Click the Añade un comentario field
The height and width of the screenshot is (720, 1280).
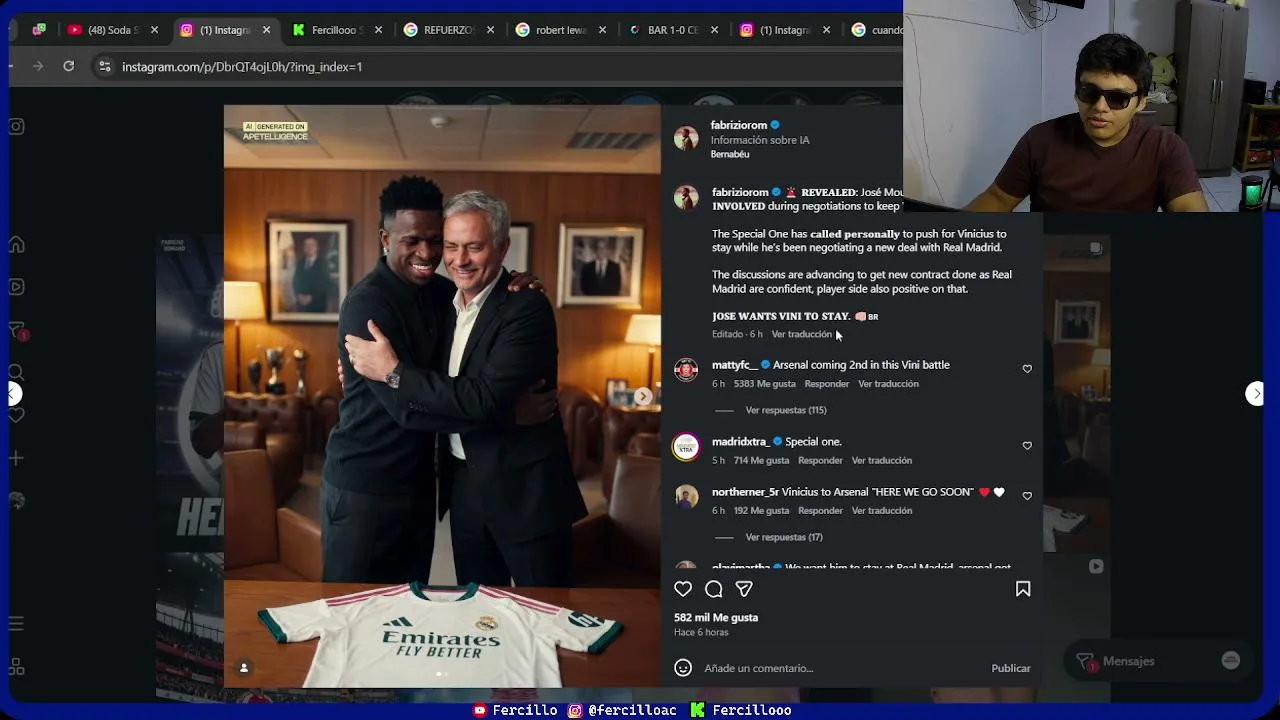[840, 668]
